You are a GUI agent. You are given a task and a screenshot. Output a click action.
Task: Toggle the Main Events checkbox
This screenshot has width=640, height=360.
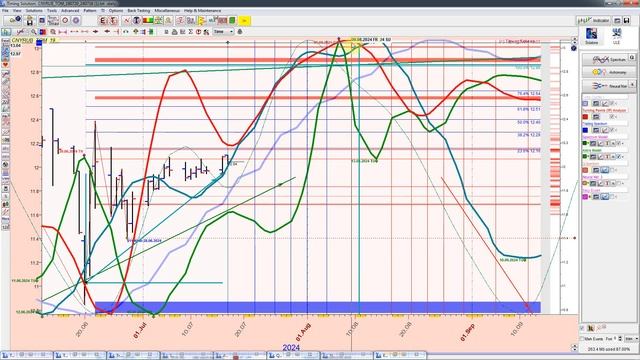click(582, 339)
